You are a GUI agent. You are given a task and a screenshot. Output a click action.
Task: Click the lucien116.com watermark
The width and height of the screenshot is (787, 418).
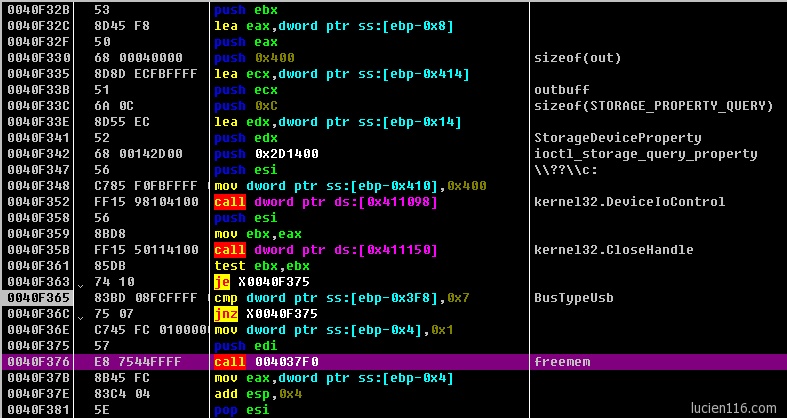[733, 408]
